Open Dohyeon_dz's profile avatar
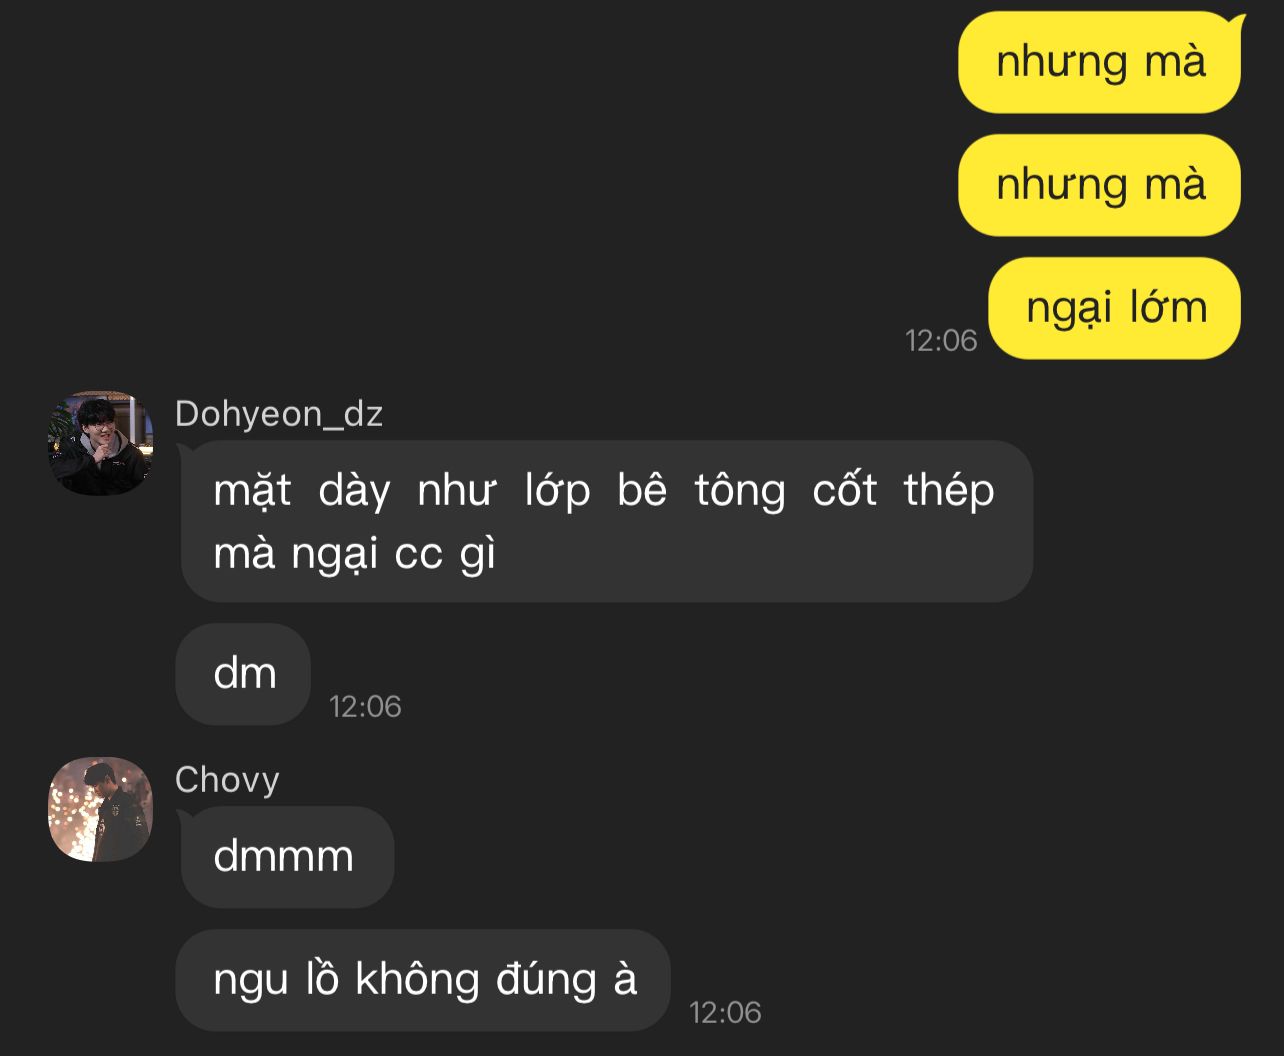 (100, 443)
